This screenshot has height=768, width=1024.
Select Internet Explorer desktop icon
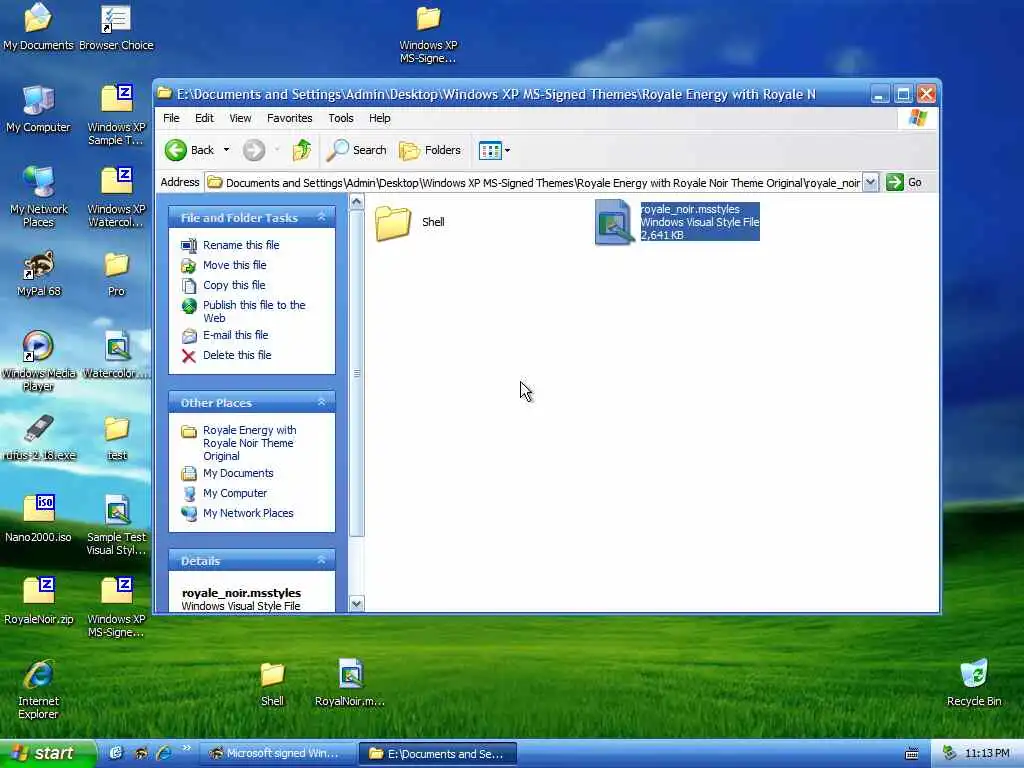tap(38, 689)
